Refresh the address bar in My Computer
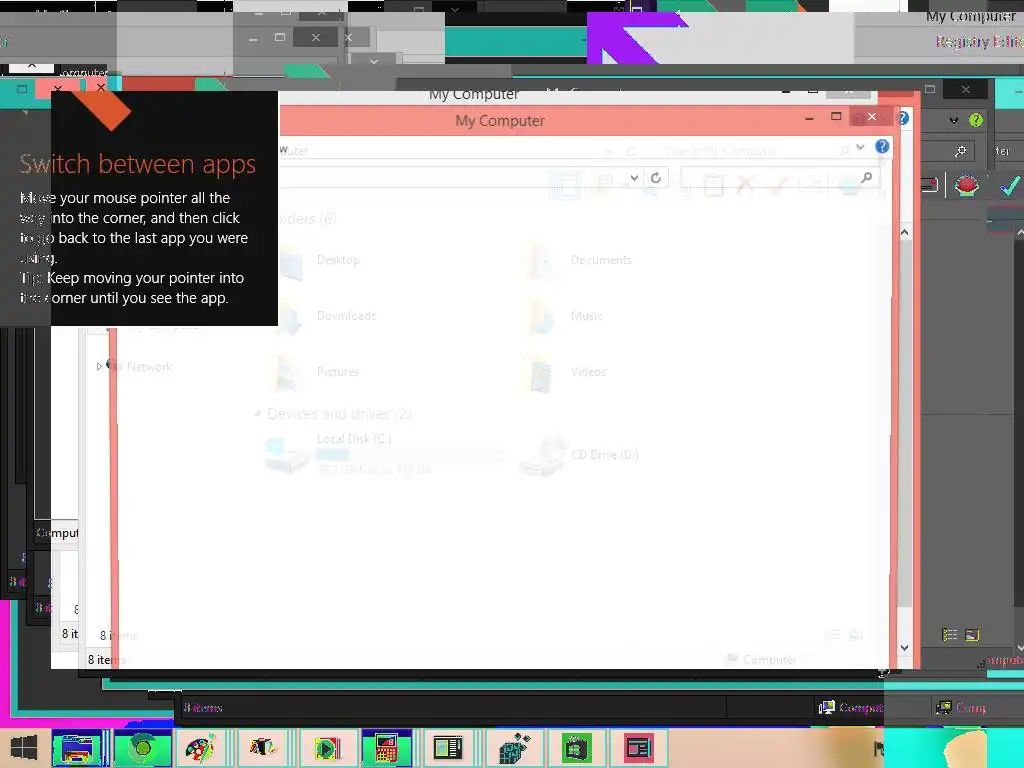Image resolution: width=1024 pixels, height=768 pixels. (x=656, y=178)
